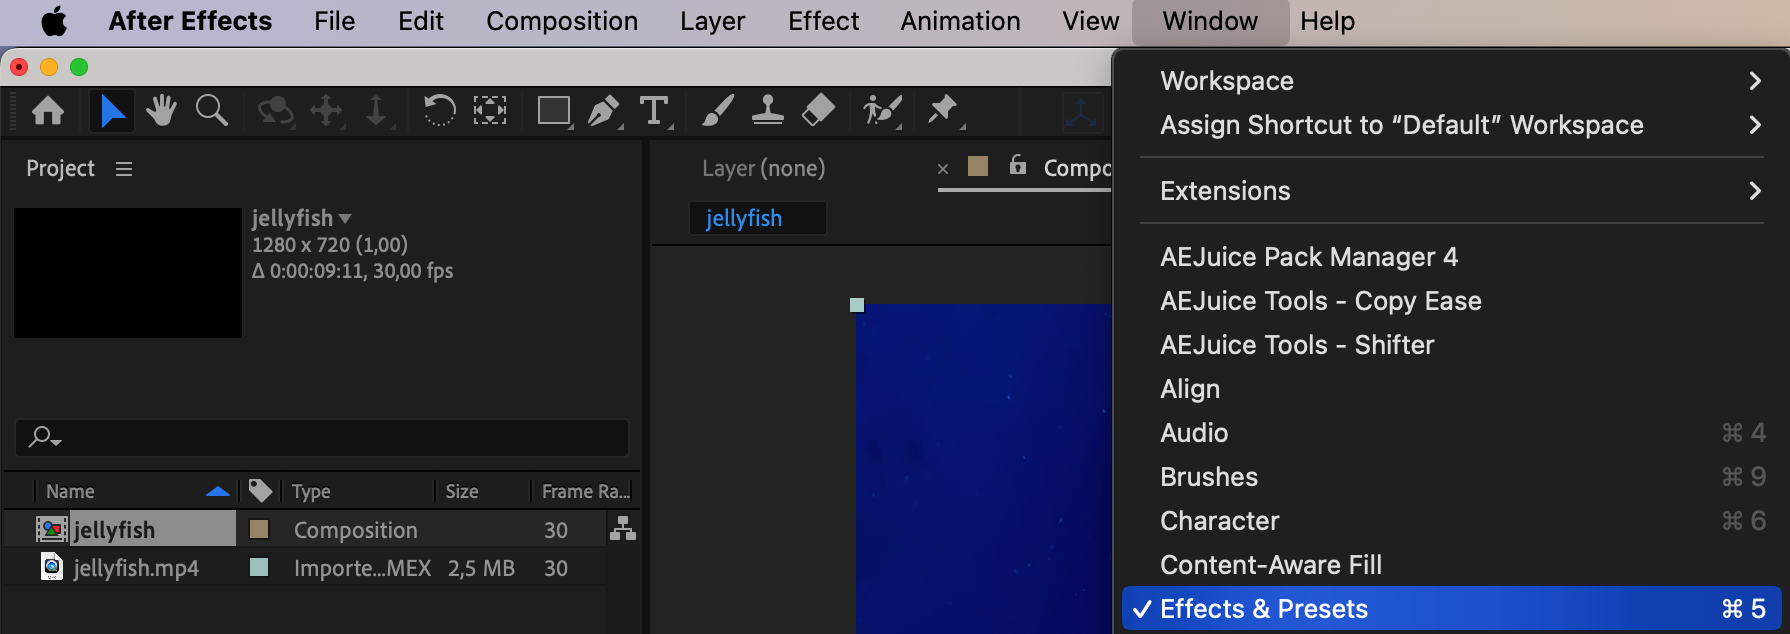This screenshot has height=634, width=1790.
Task: Toggle the composition panel lock icon
Action: 1018,165
